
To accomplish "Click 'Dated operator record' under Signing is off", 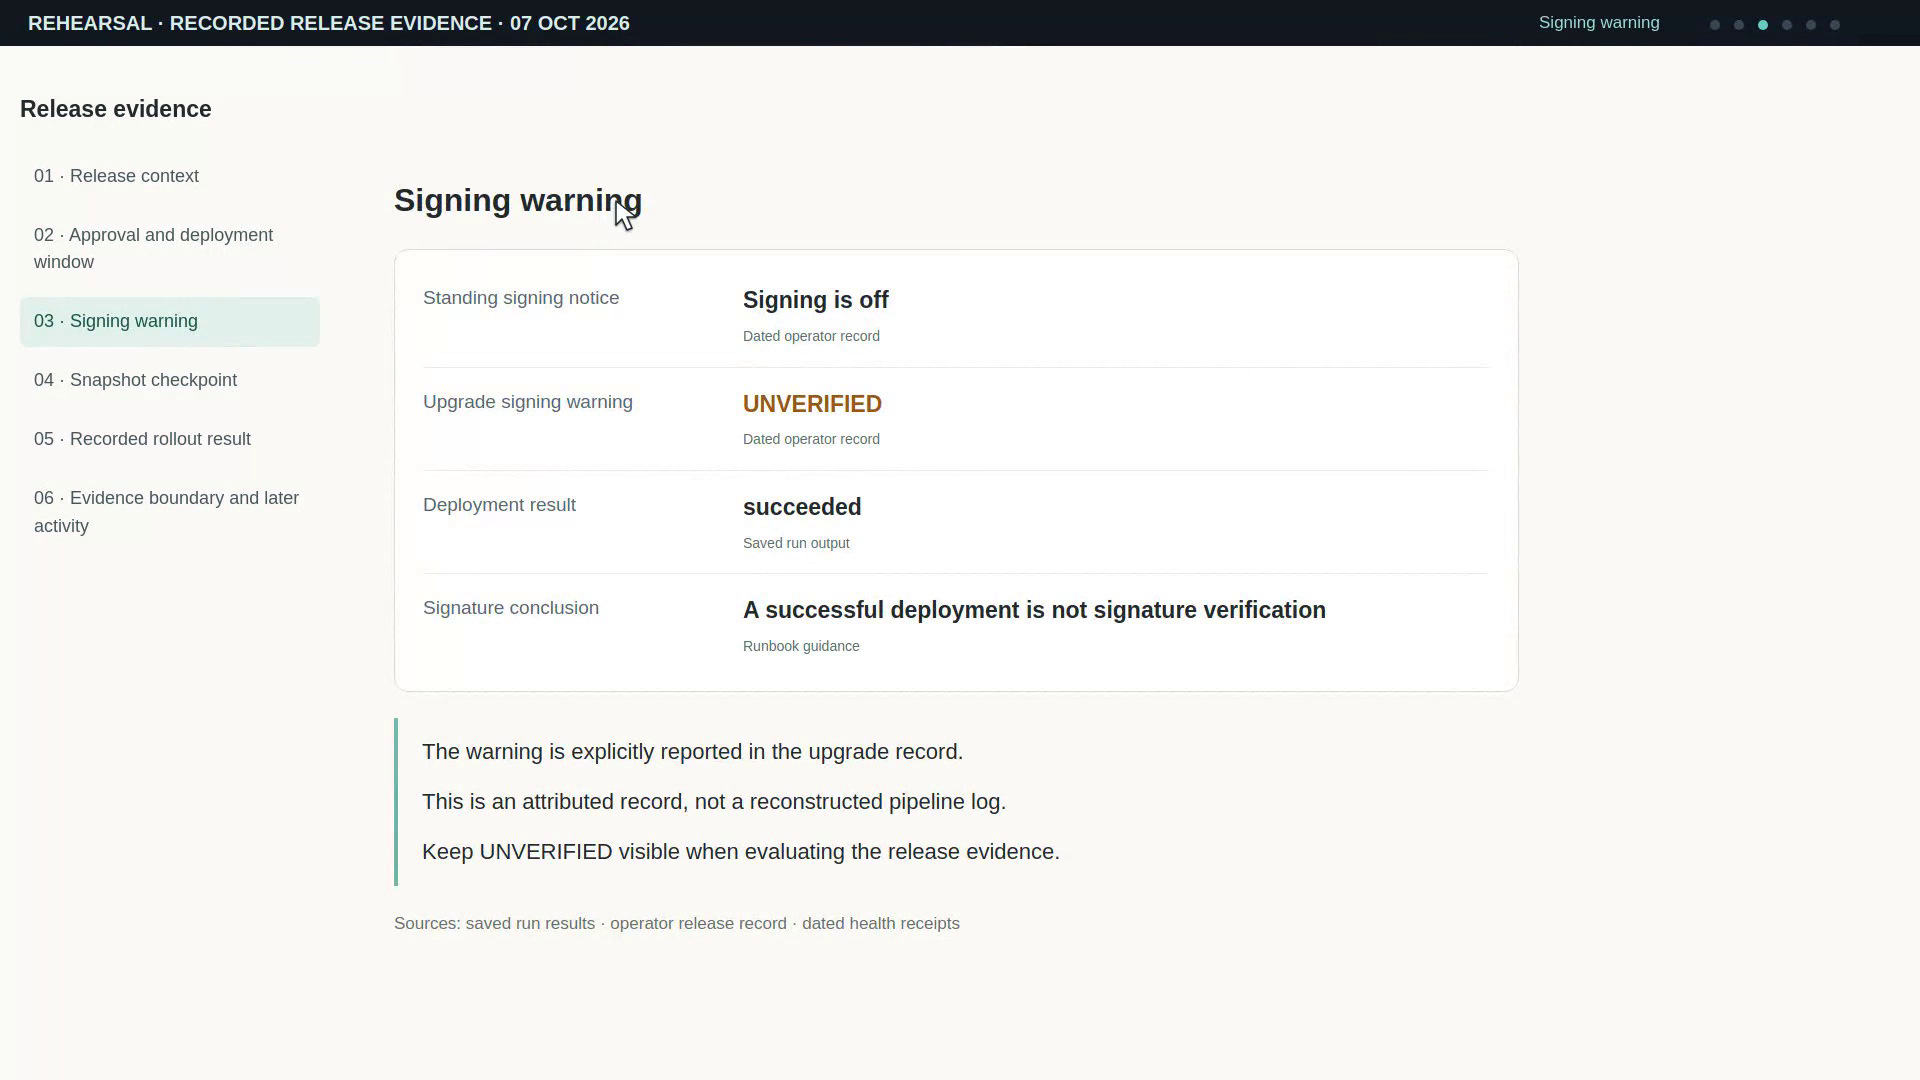I will point(811,336).
